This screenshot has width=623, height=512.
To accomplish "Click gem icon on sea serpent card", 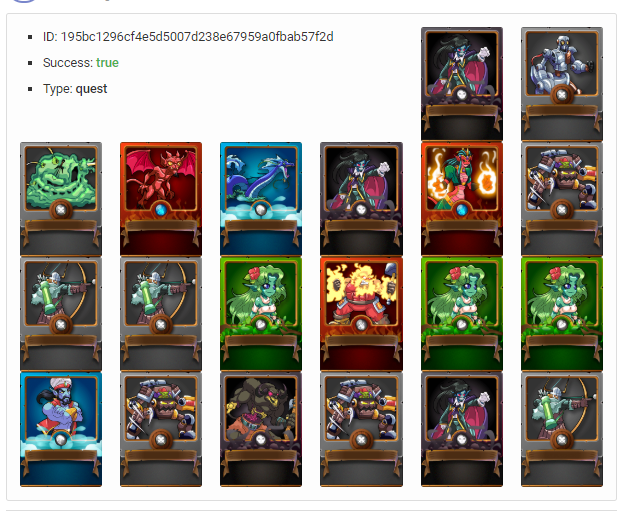I will click(261, 210).
